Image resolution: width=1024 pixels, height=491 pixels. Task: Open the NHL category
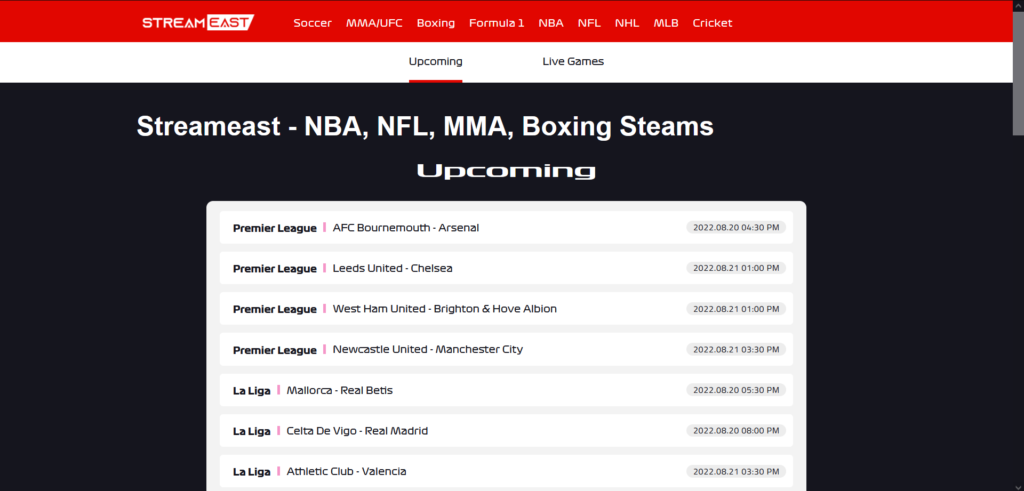(x=627, y=23)
